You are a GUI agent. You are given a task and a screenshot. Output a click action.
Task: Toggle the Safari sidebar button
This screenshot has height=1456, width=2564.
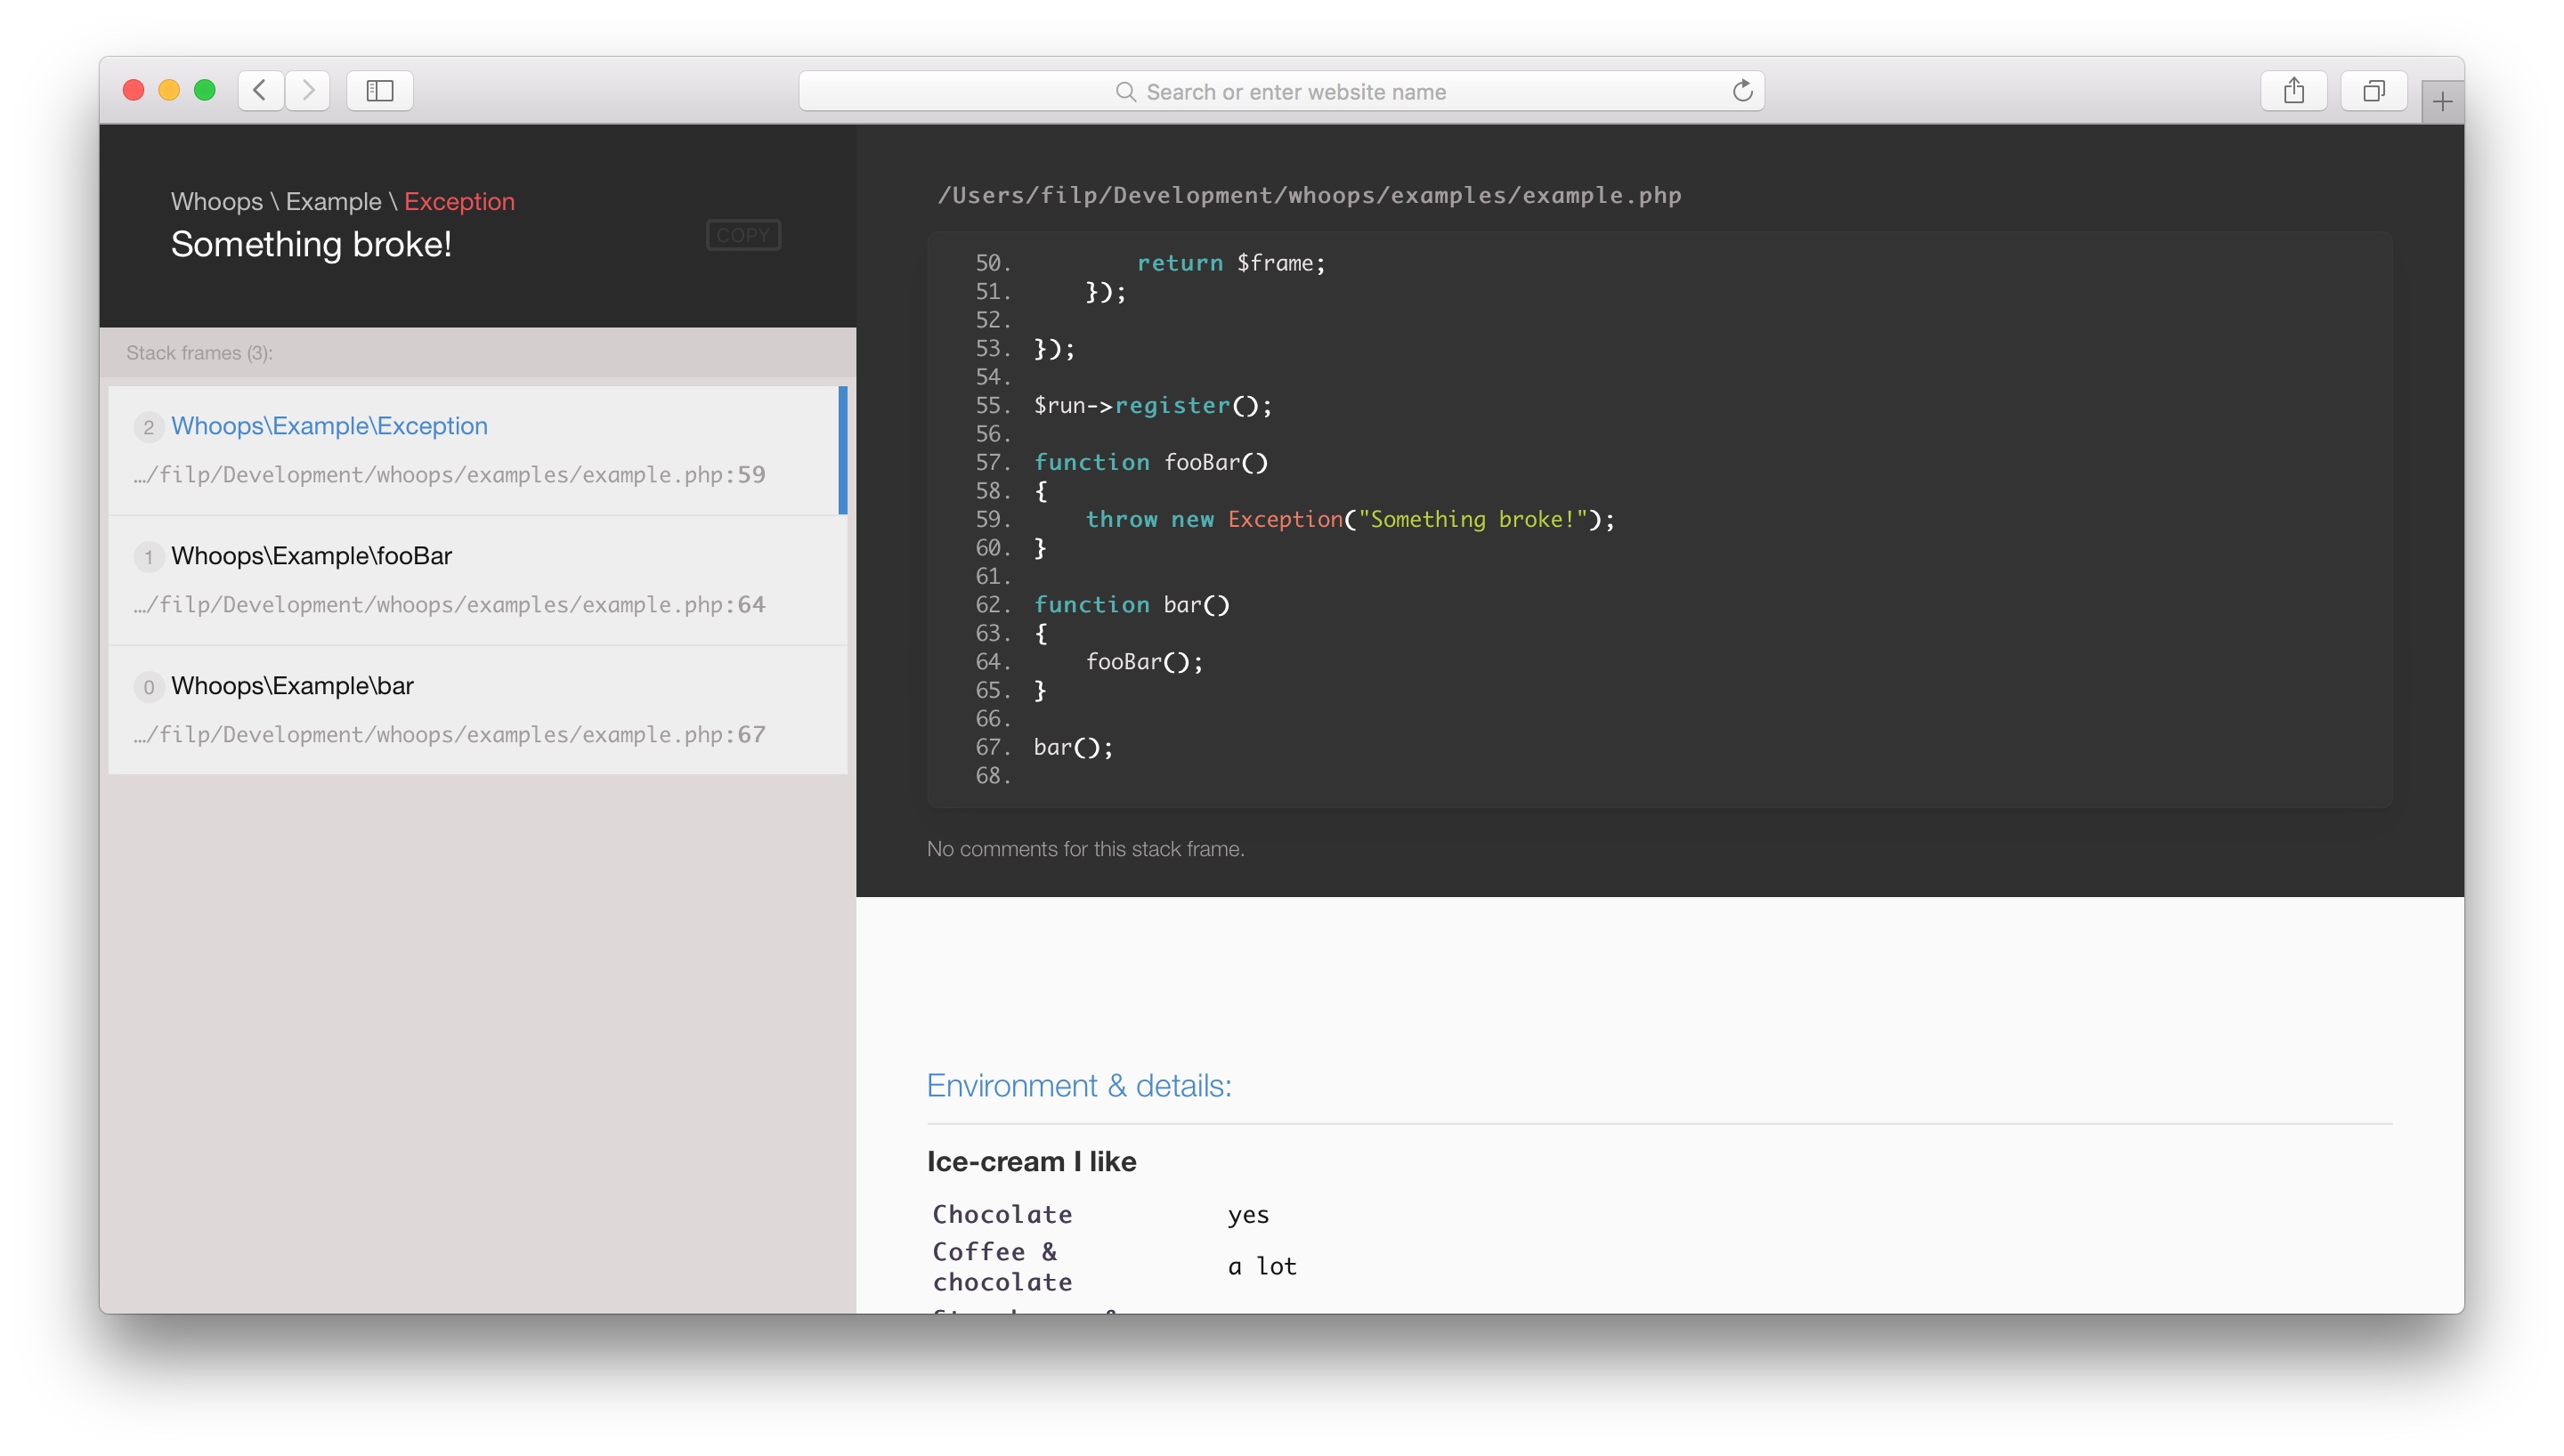click(380, 91)
